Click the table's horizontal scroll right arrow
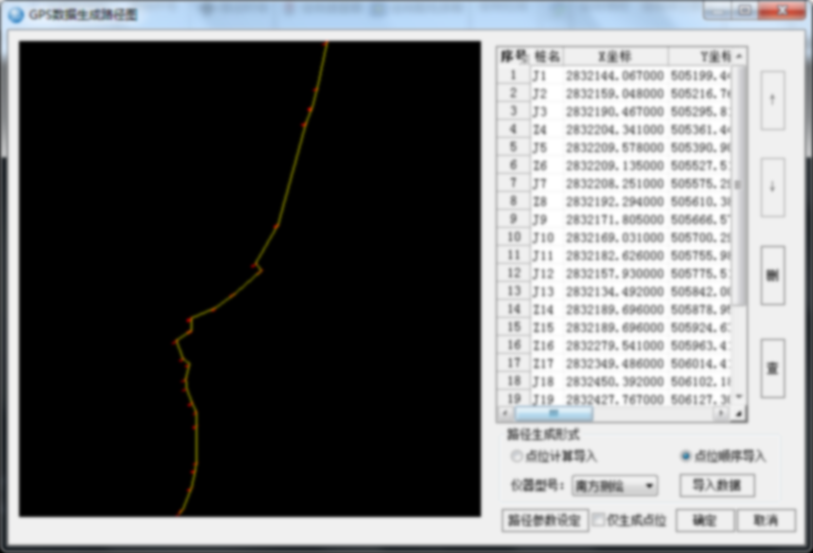Screen dimensions: 813x553 [721, 413]
